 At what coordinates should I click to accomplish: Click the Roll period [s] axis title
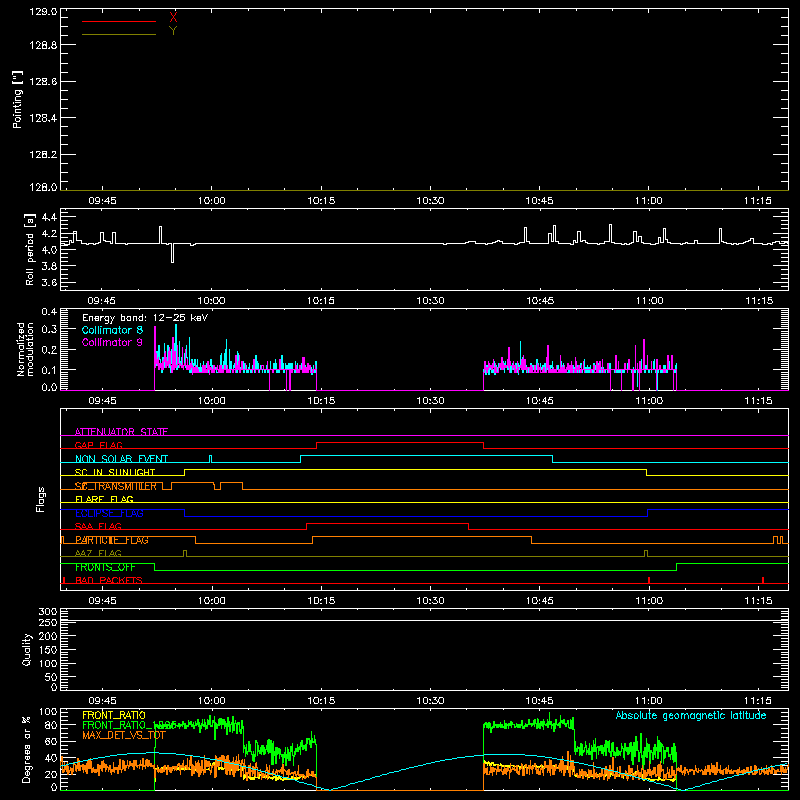[30, 250]
